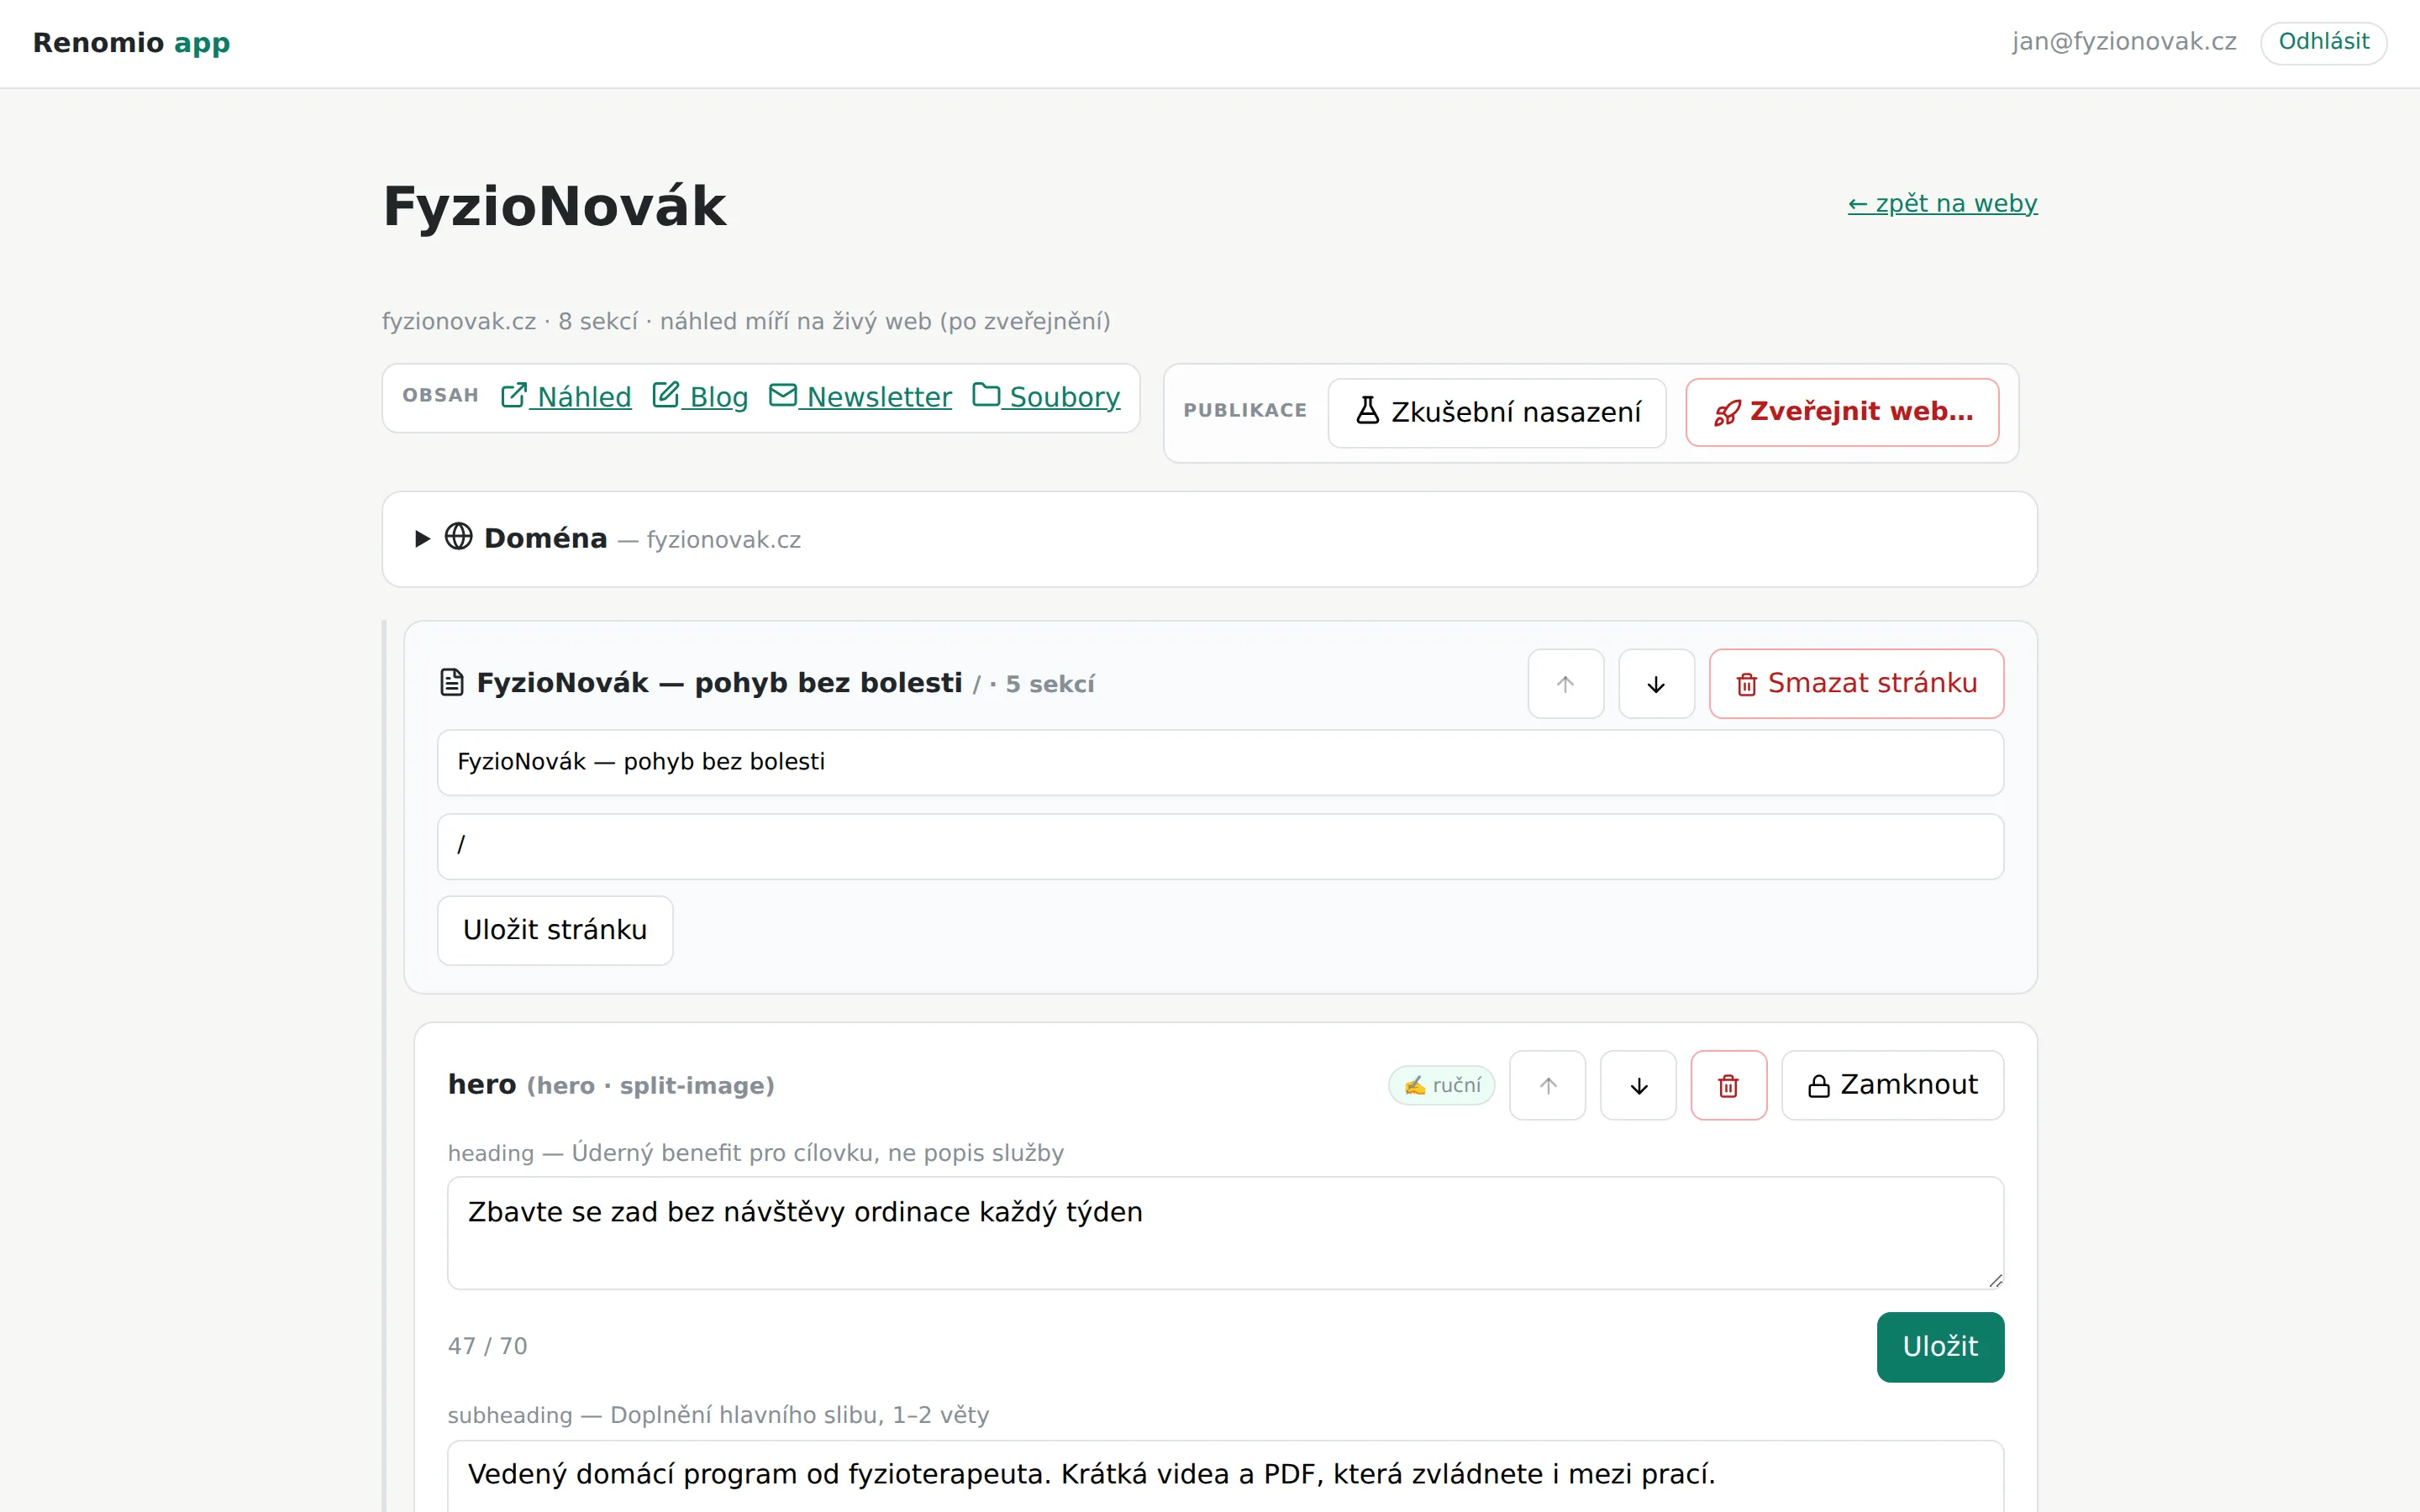This screenshot has height=1512, width=2420.
Task: Click the 47 / 70 character counter
Action: click(488, 1346)
